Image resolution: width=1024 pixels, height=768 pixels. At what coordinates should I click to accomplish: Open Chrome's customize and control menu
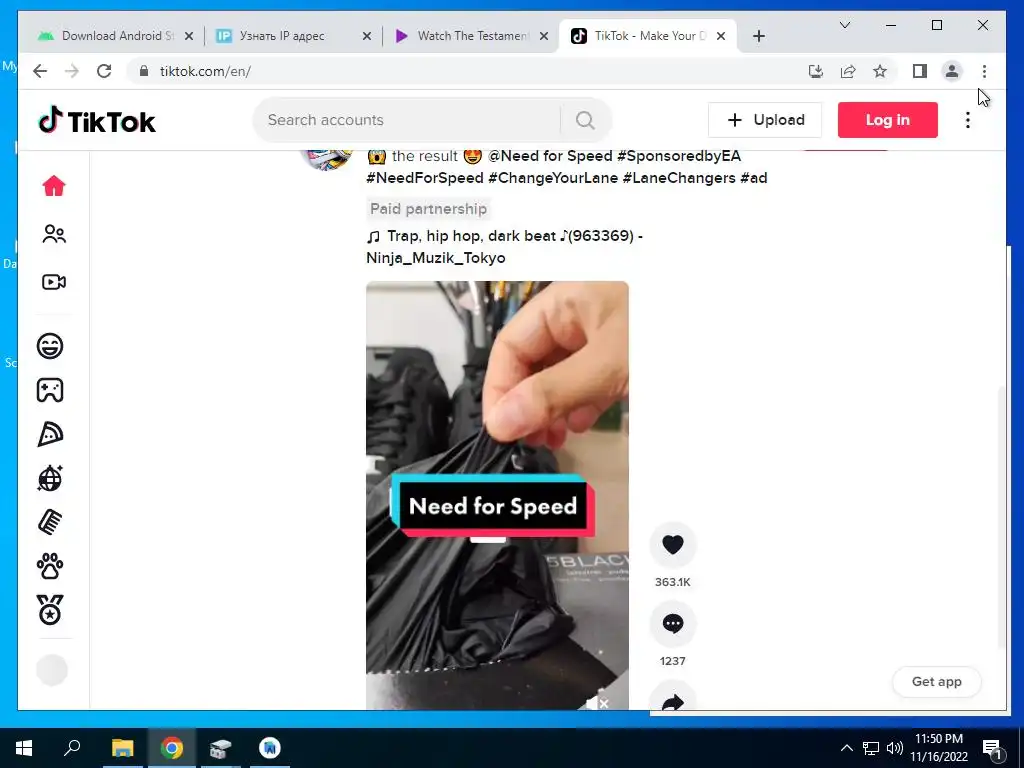click(x=984, y=71)
